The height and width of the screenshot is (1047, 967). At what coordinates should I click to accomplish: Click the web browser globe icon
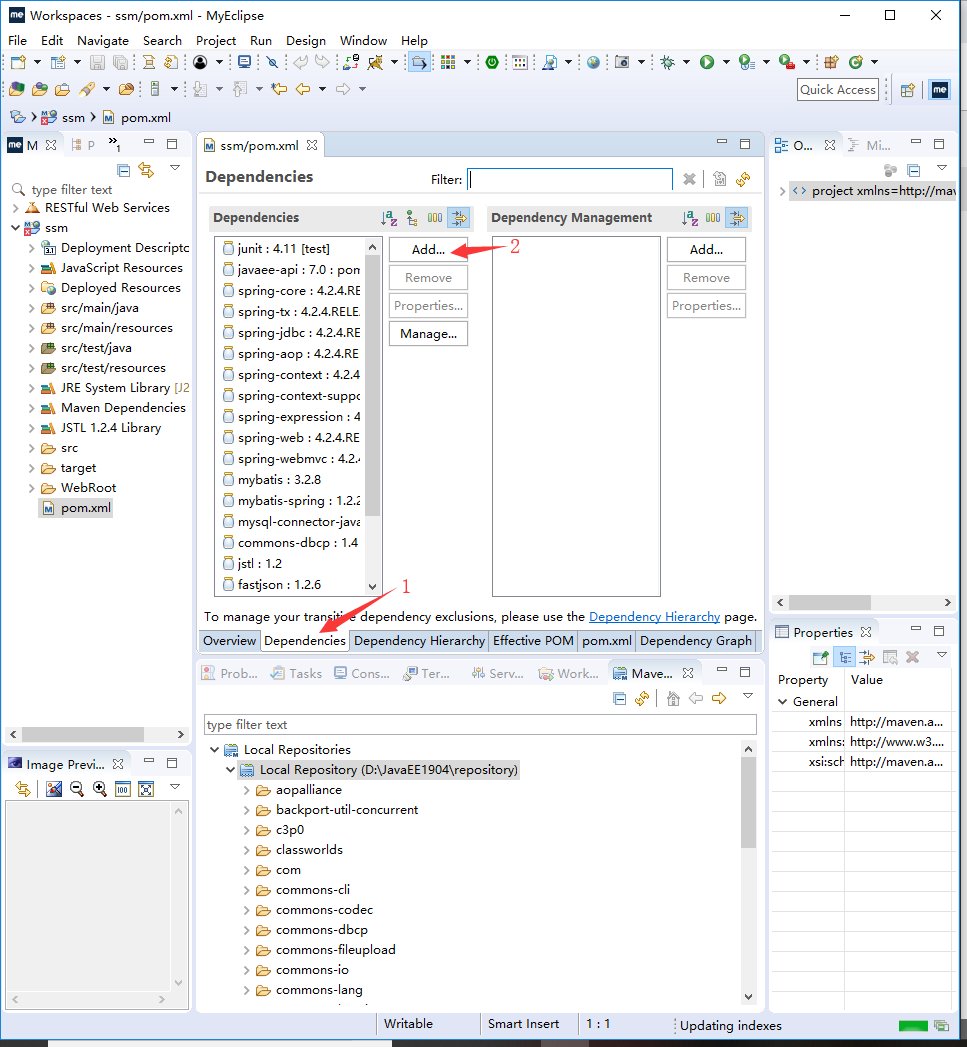click(593, 62)
